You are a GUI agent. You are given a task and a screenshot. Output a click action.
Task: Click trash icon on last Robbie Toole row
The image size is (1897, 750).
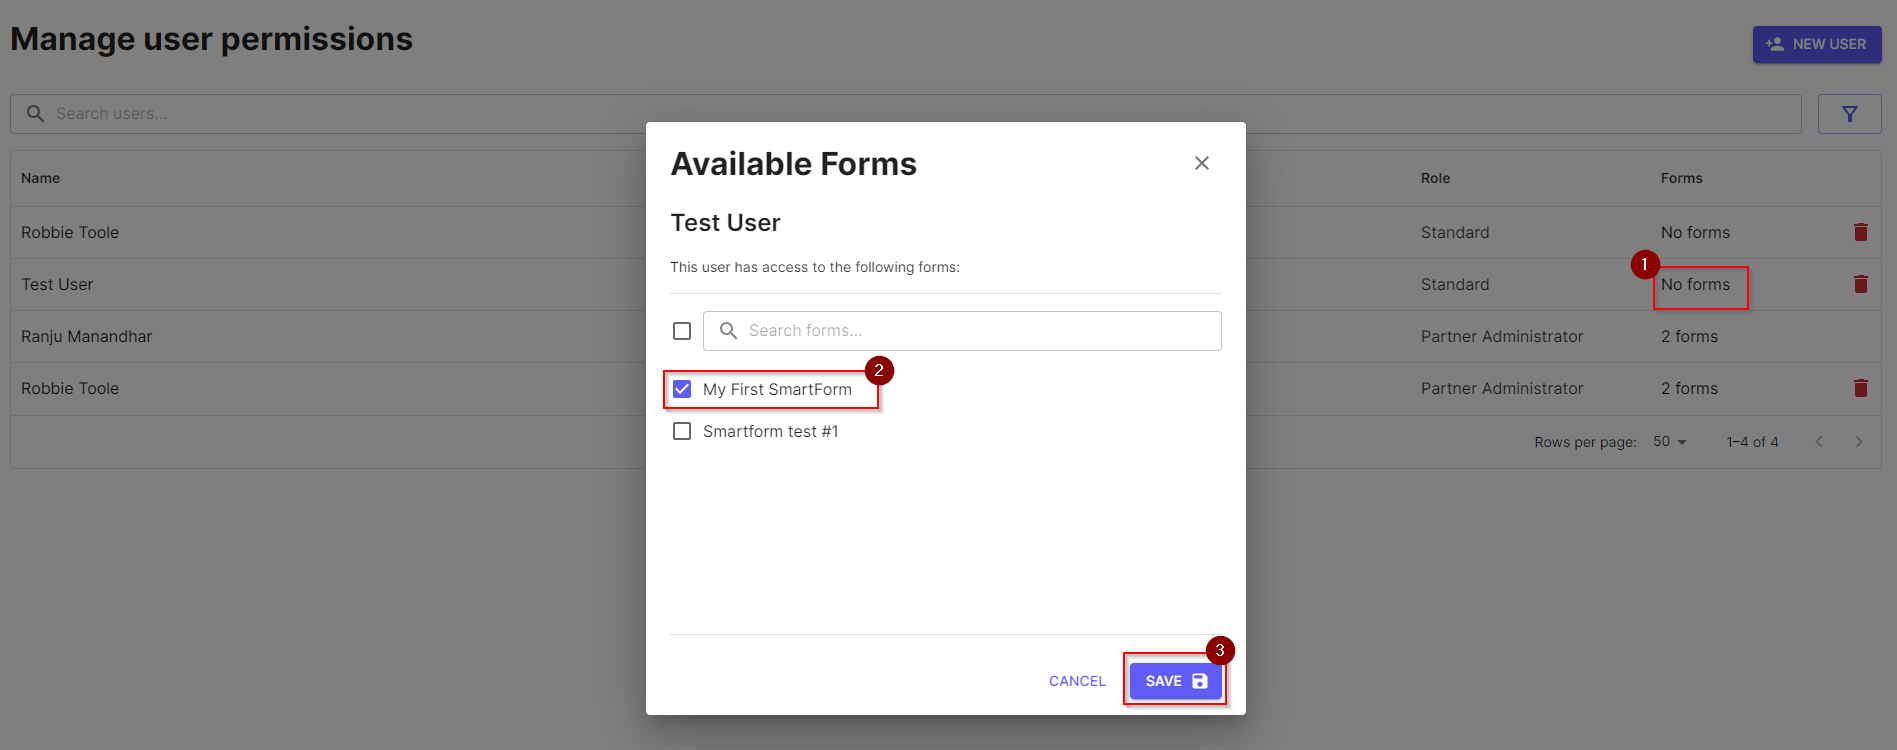1861,388
